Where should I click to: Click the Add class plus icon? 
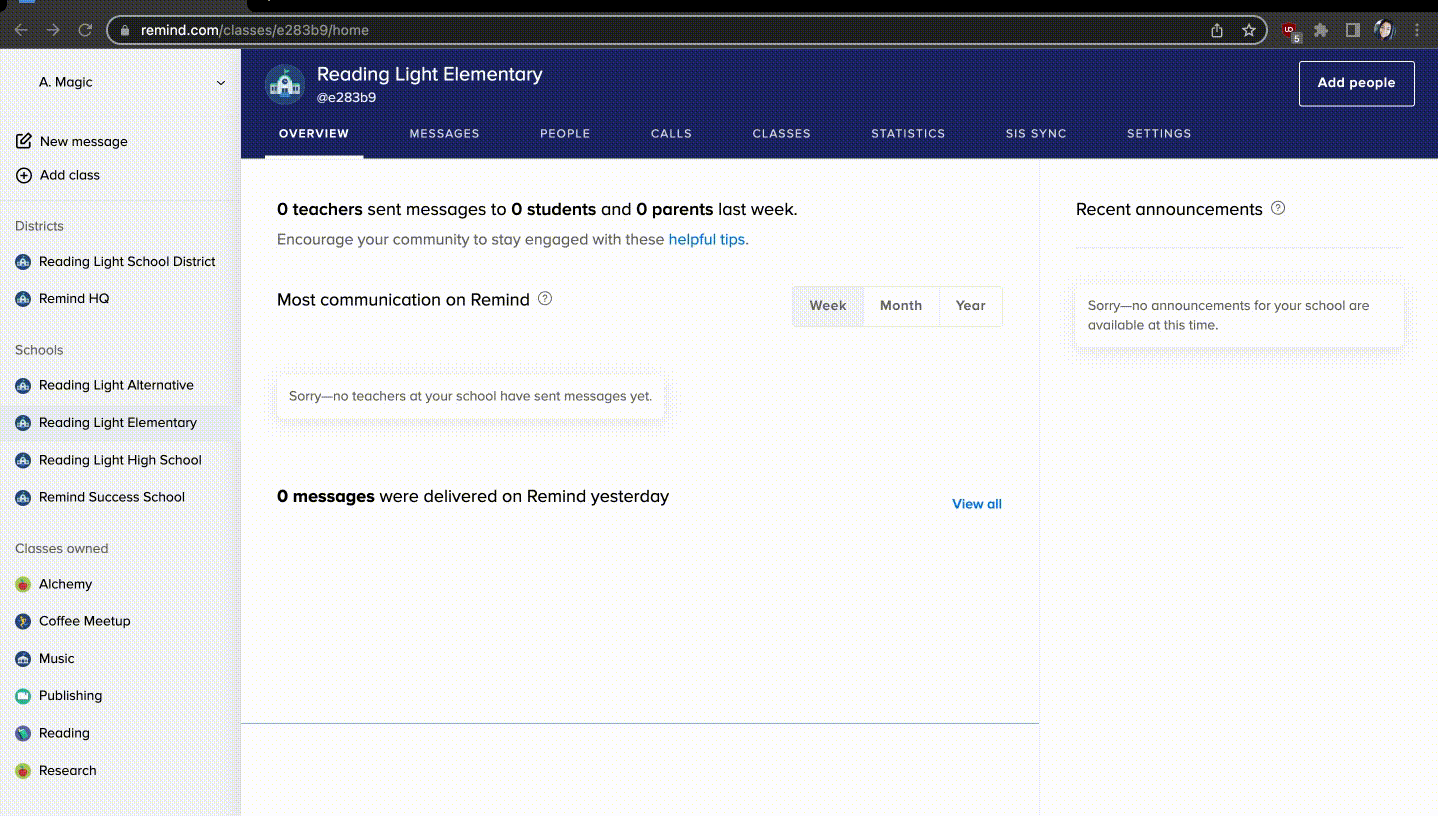click(x=24, y=175)
